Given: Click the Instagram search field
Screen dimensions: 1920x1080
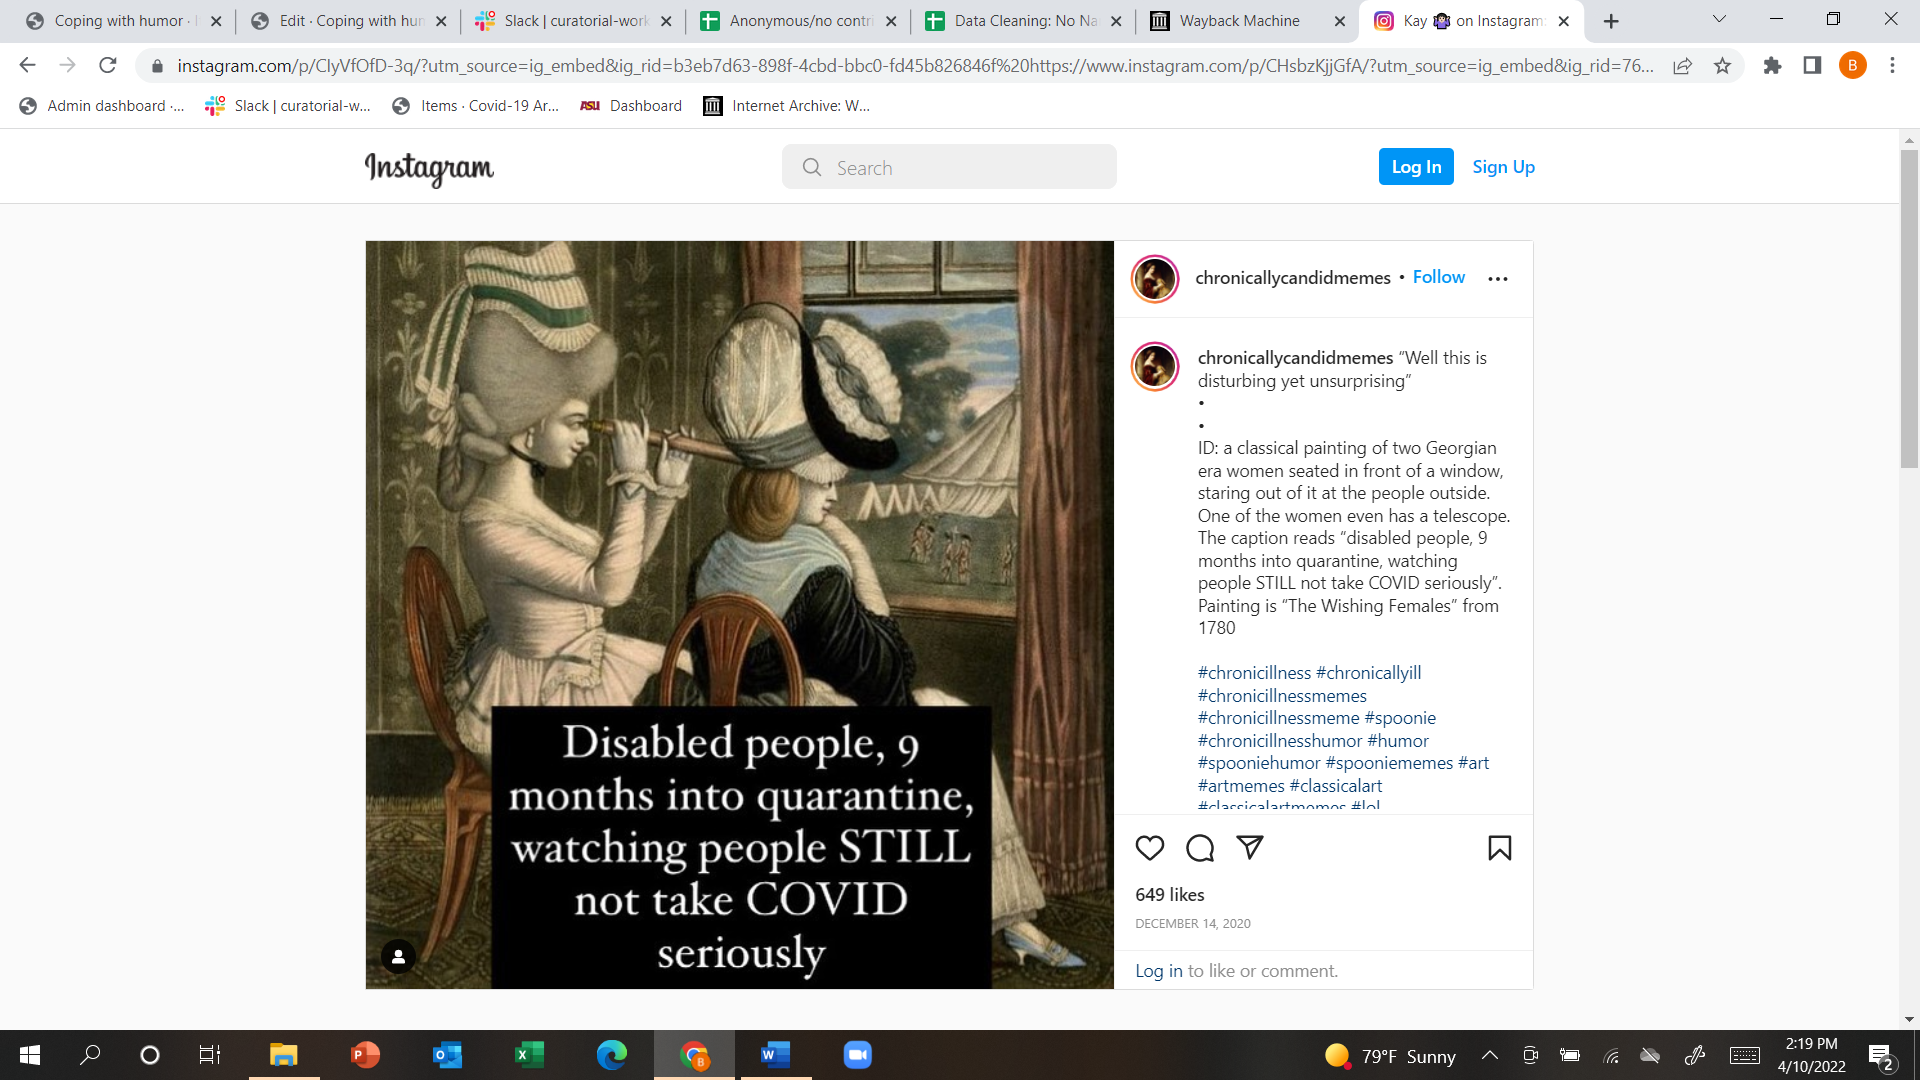Looking at the screenshot, I should point(949,167).
